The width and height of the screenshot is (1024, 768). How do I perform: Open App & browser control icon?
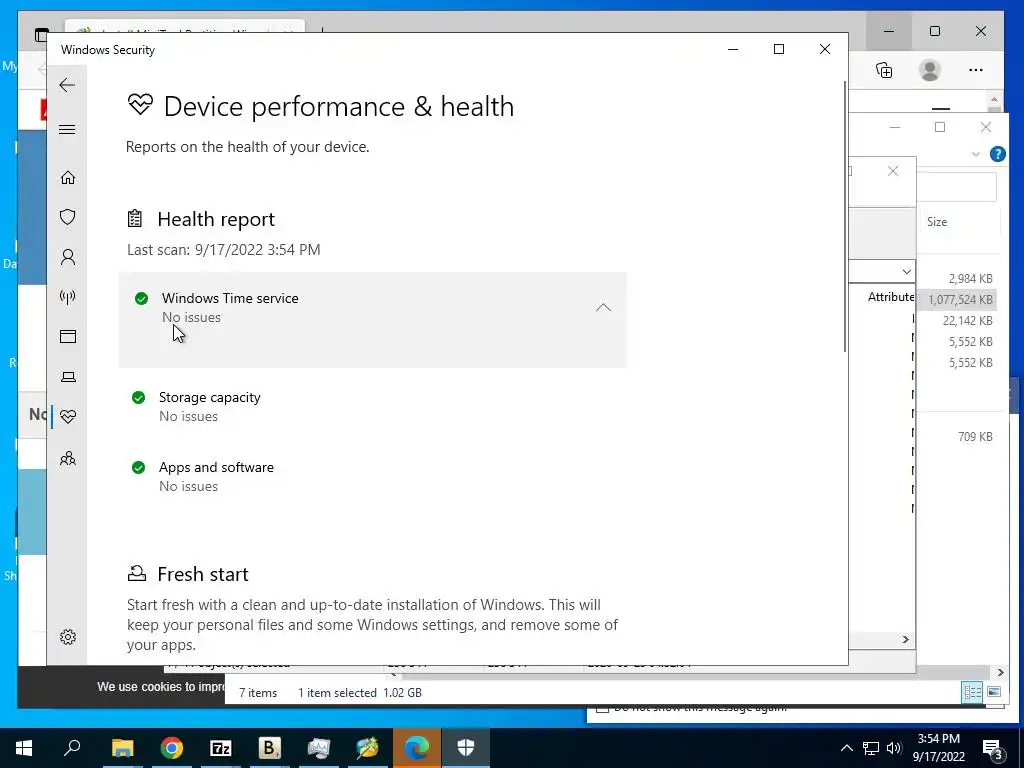click(67, 336)
